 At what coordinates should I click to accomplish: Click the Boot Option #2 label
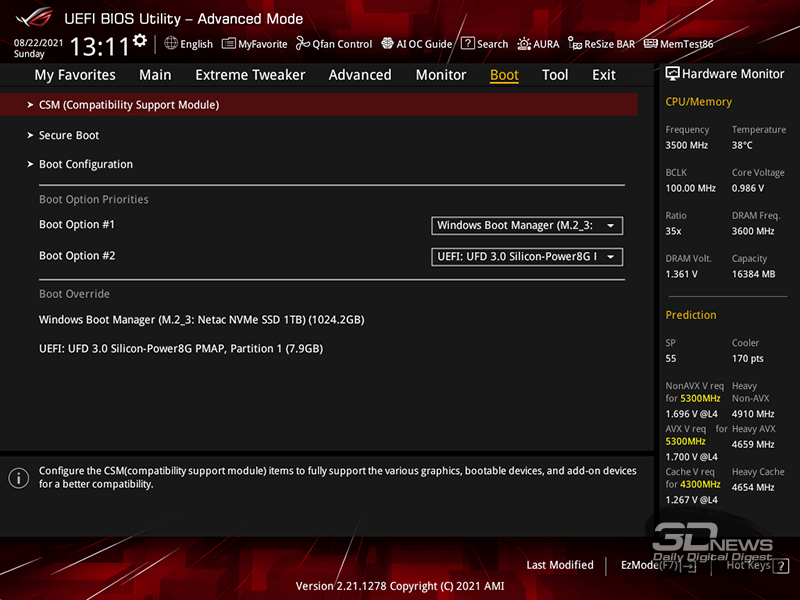[x=77, y=256]
